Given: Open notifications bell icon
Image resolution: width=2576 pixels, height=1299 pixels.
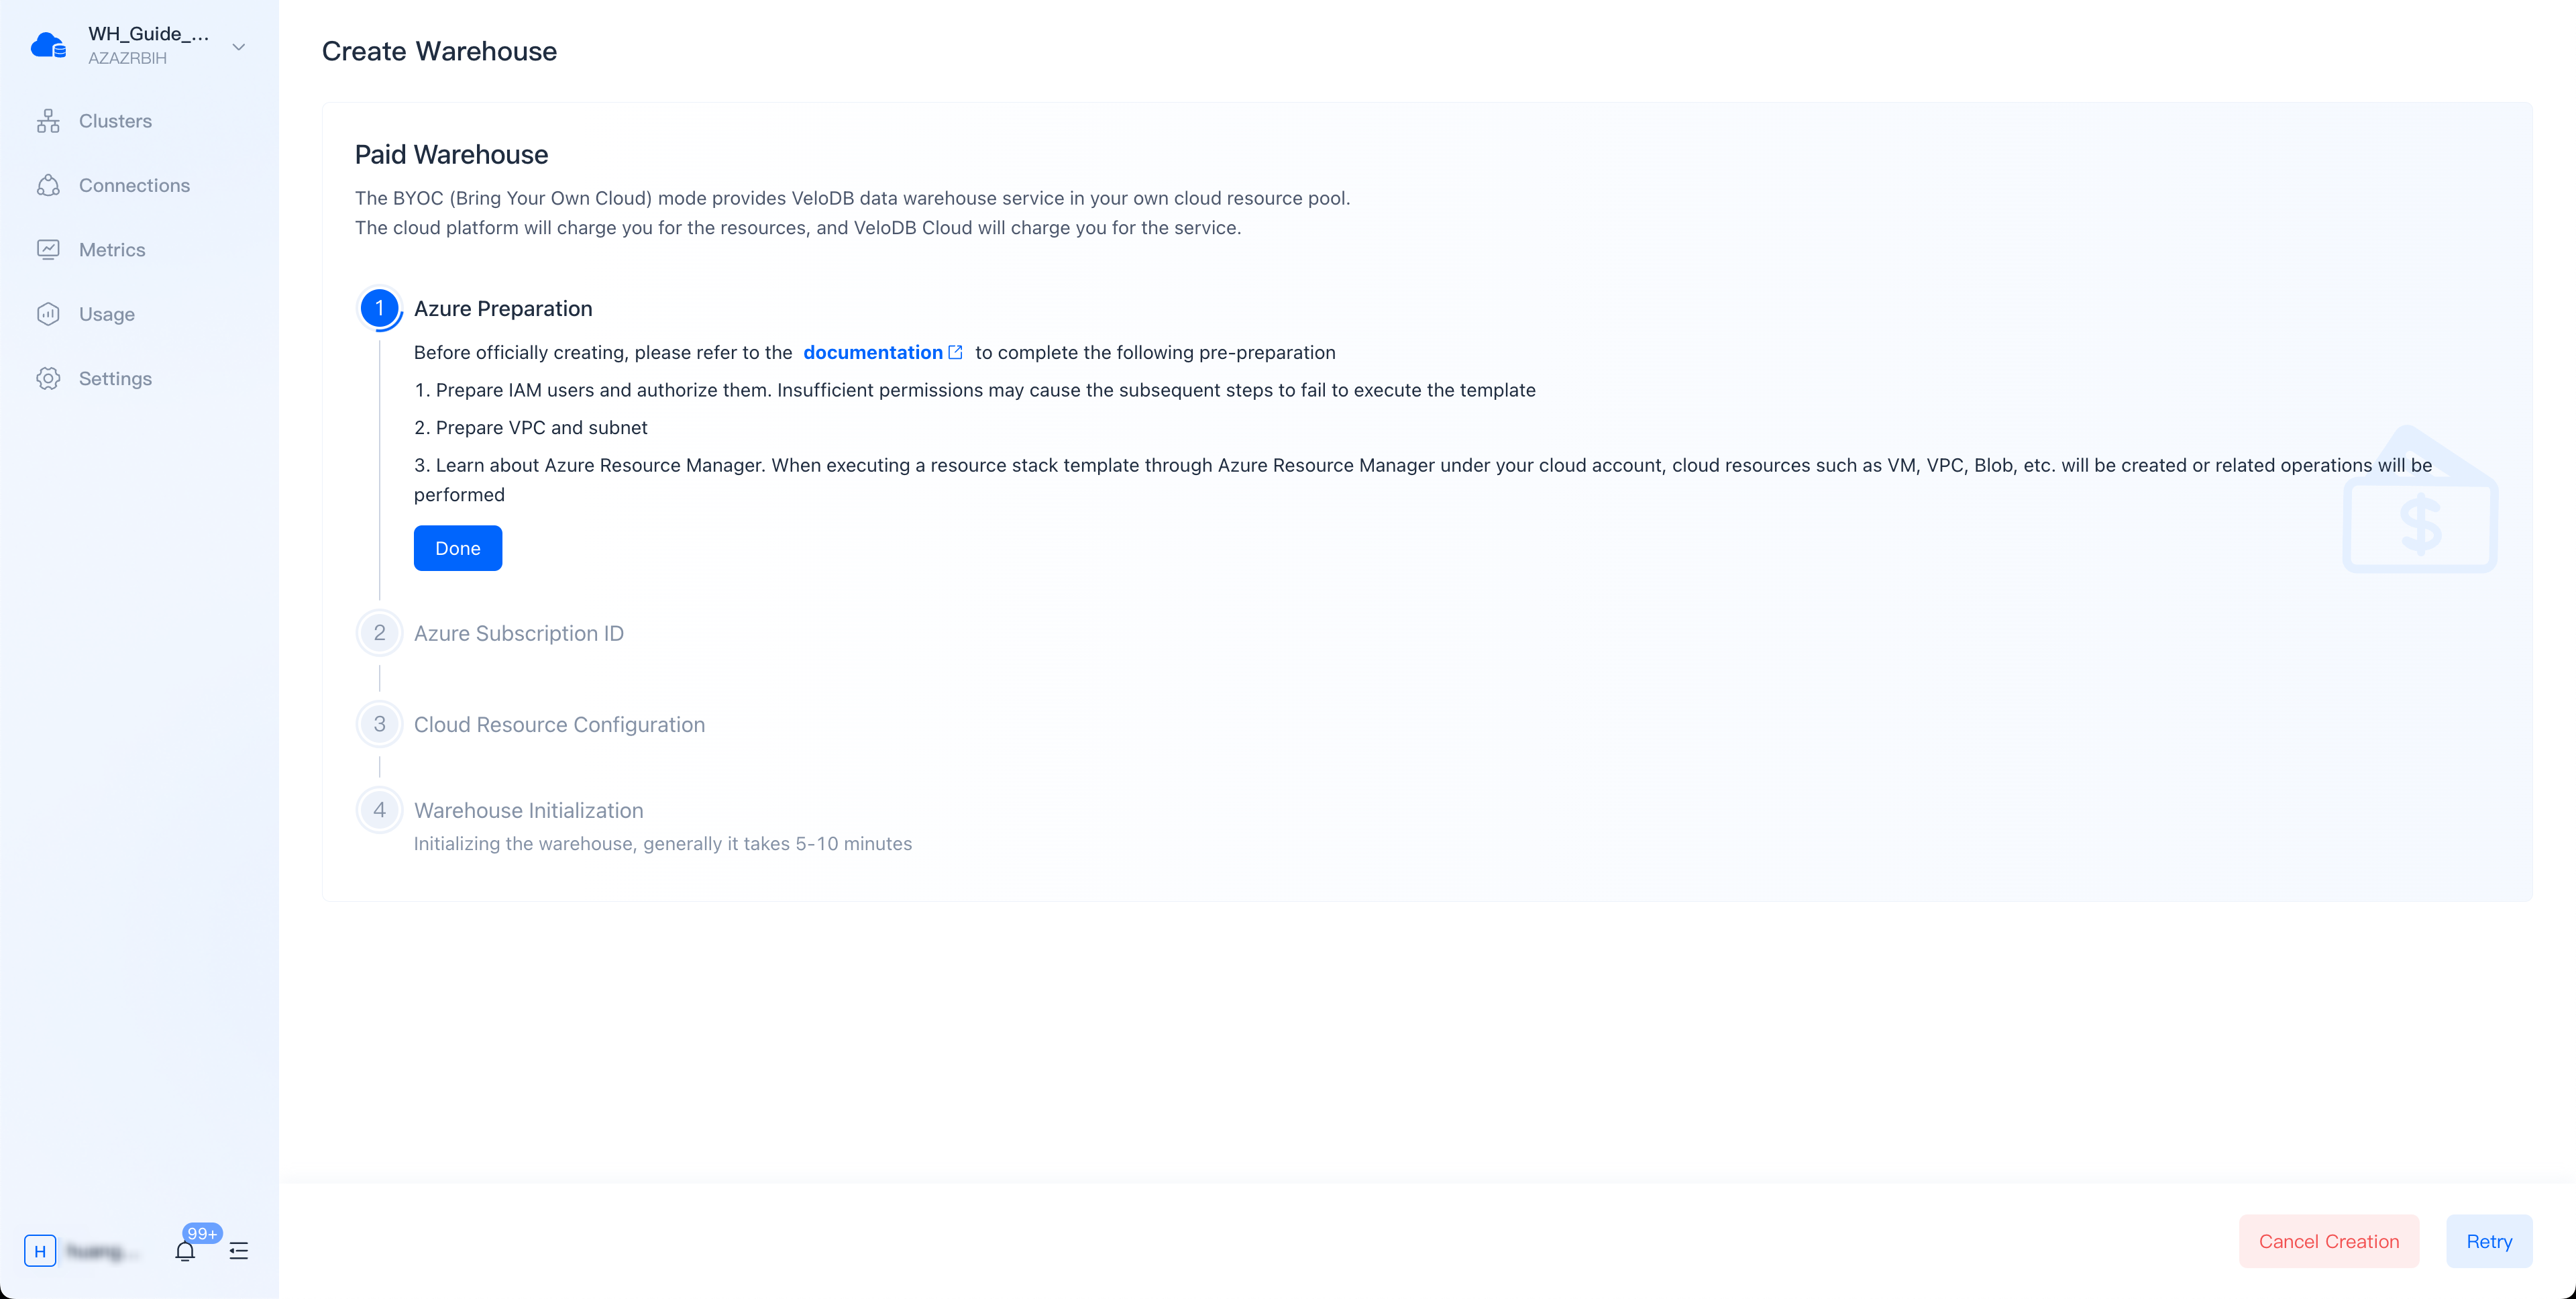Looking at the screenshot, I should [x=185, y=1251].
